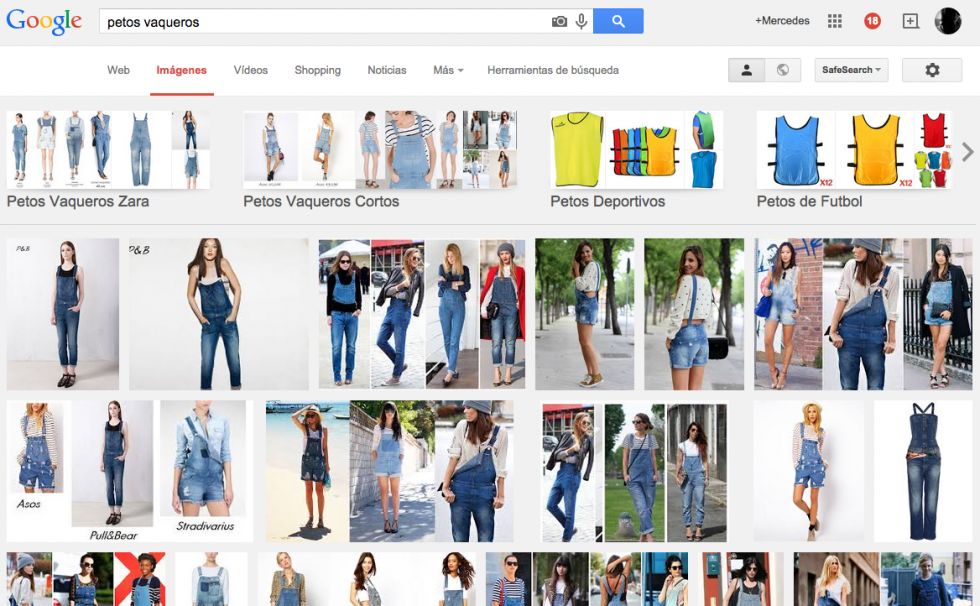Go to the Shopping tab

coord(317,70)
